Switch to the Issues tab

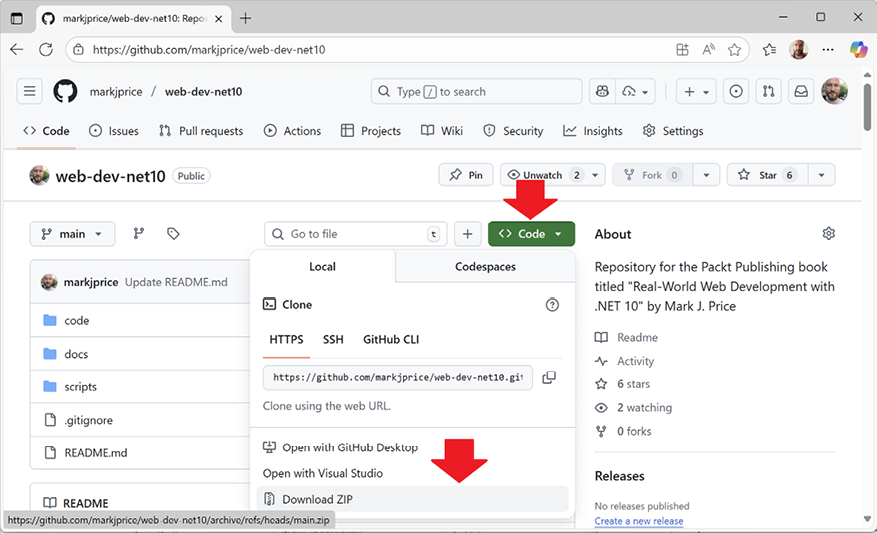pyautogui.click(x=114, y=131)
